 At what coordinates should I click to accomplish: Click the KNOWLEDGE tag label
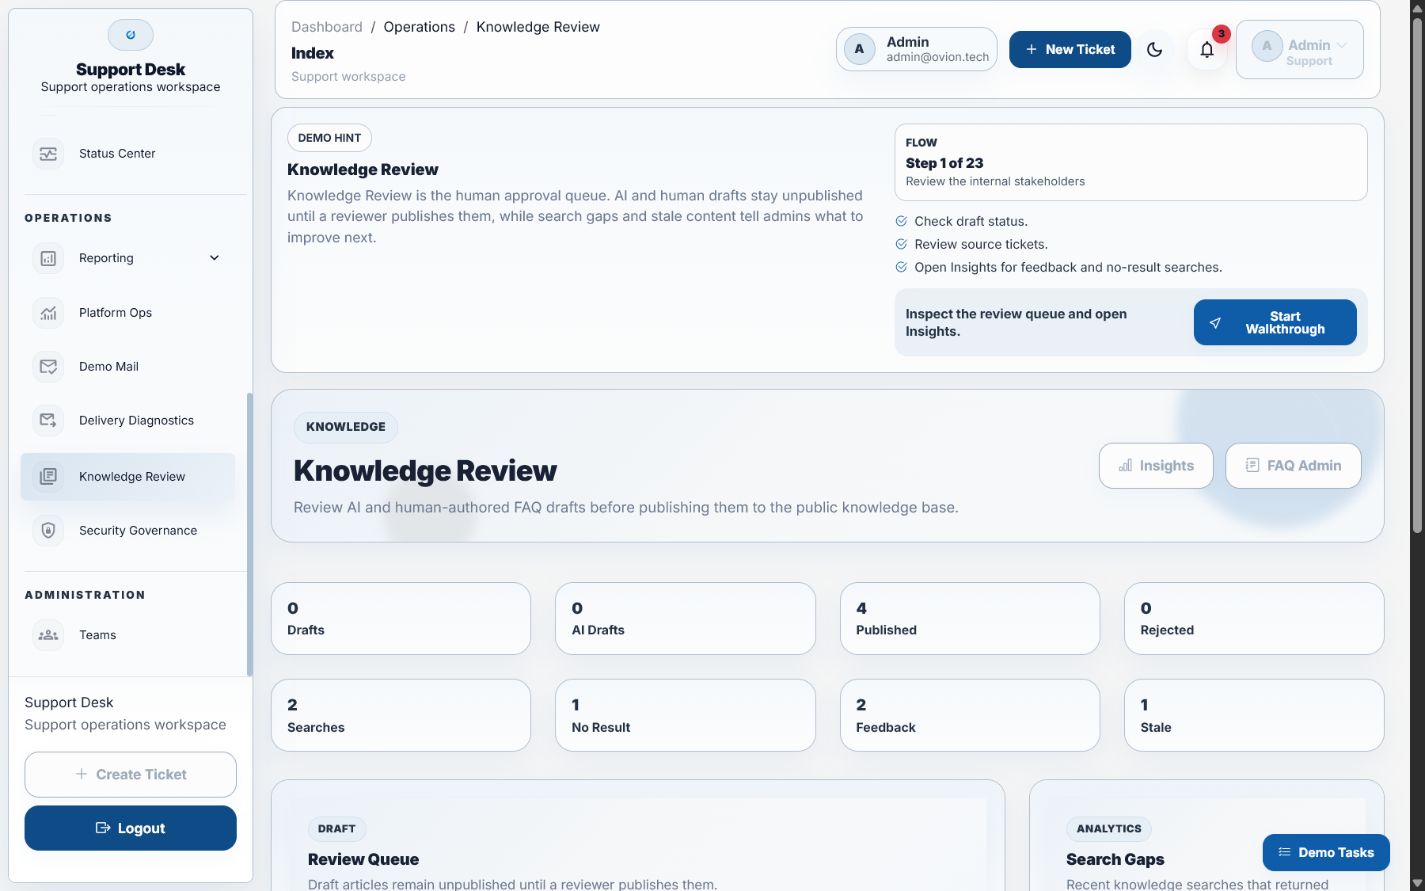(346, 427)
